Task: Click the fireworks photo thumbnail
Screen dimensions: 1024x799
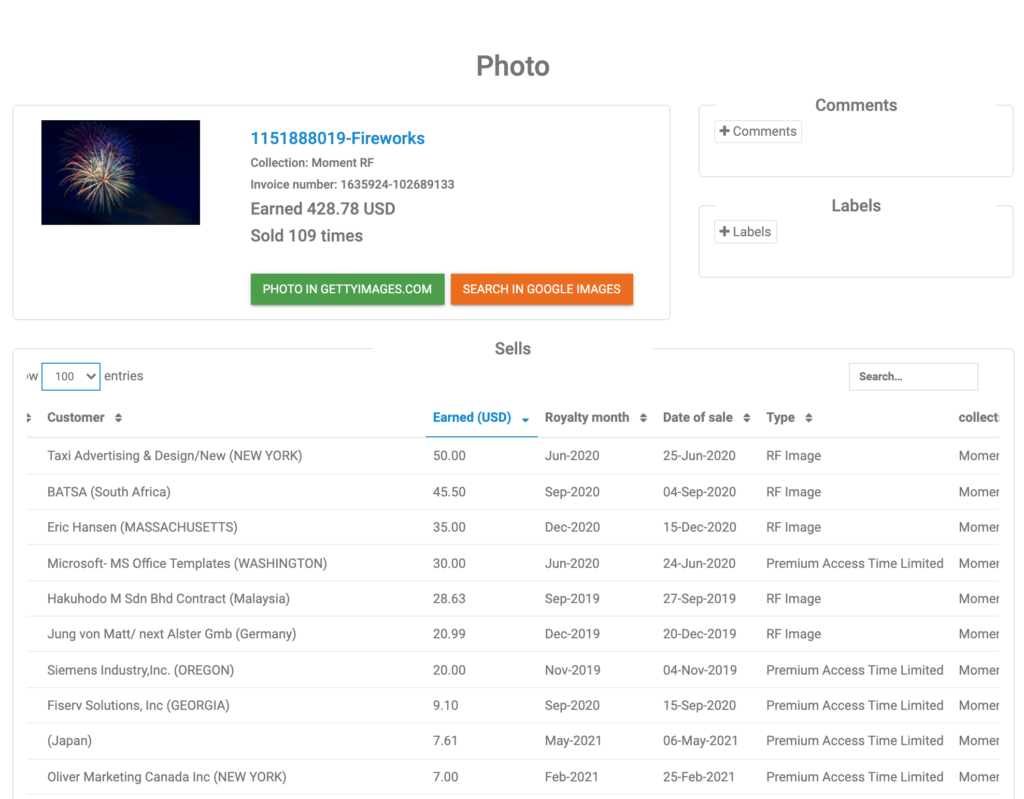Action: click(121, 172)
